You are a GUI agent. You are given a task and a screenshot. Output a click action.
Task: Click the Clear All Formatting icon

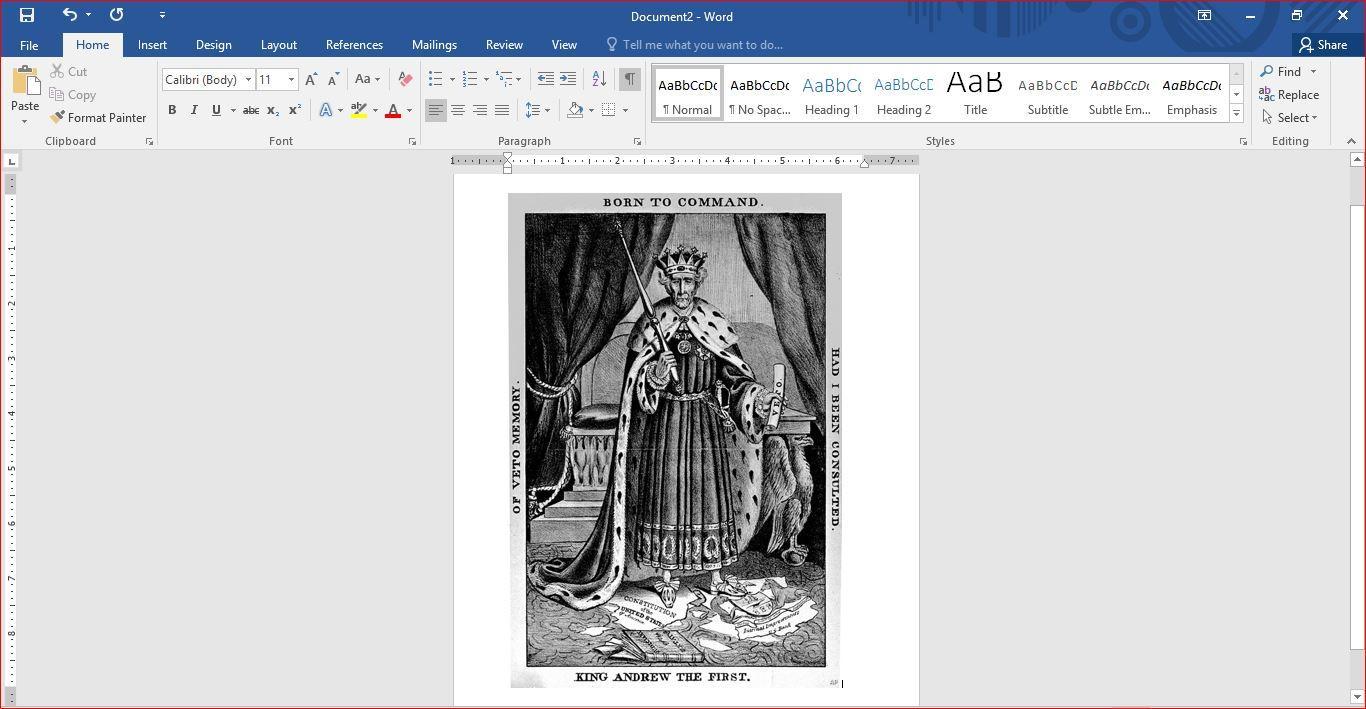[x=405, y=79]
